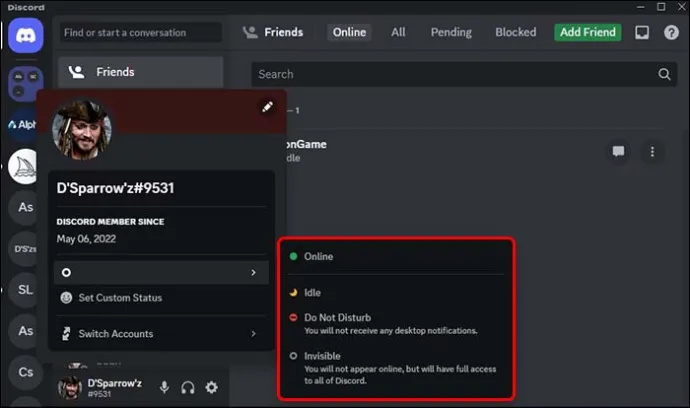Deafen audio with headphones icon

tap(188, 387)
